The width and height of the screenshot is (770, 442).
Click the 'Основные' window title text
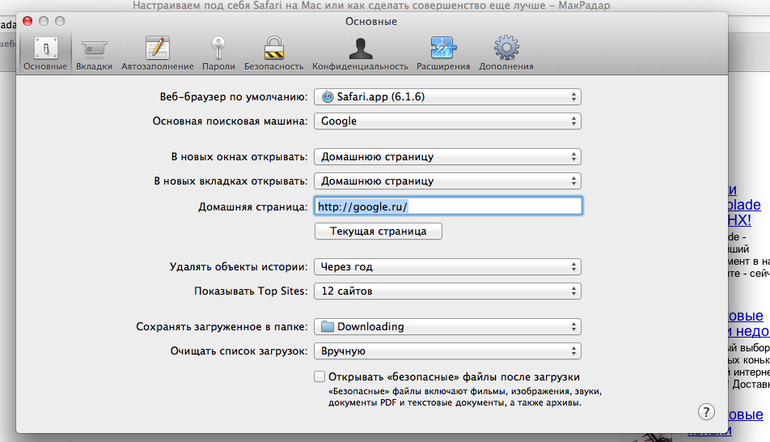click(371, 22)
